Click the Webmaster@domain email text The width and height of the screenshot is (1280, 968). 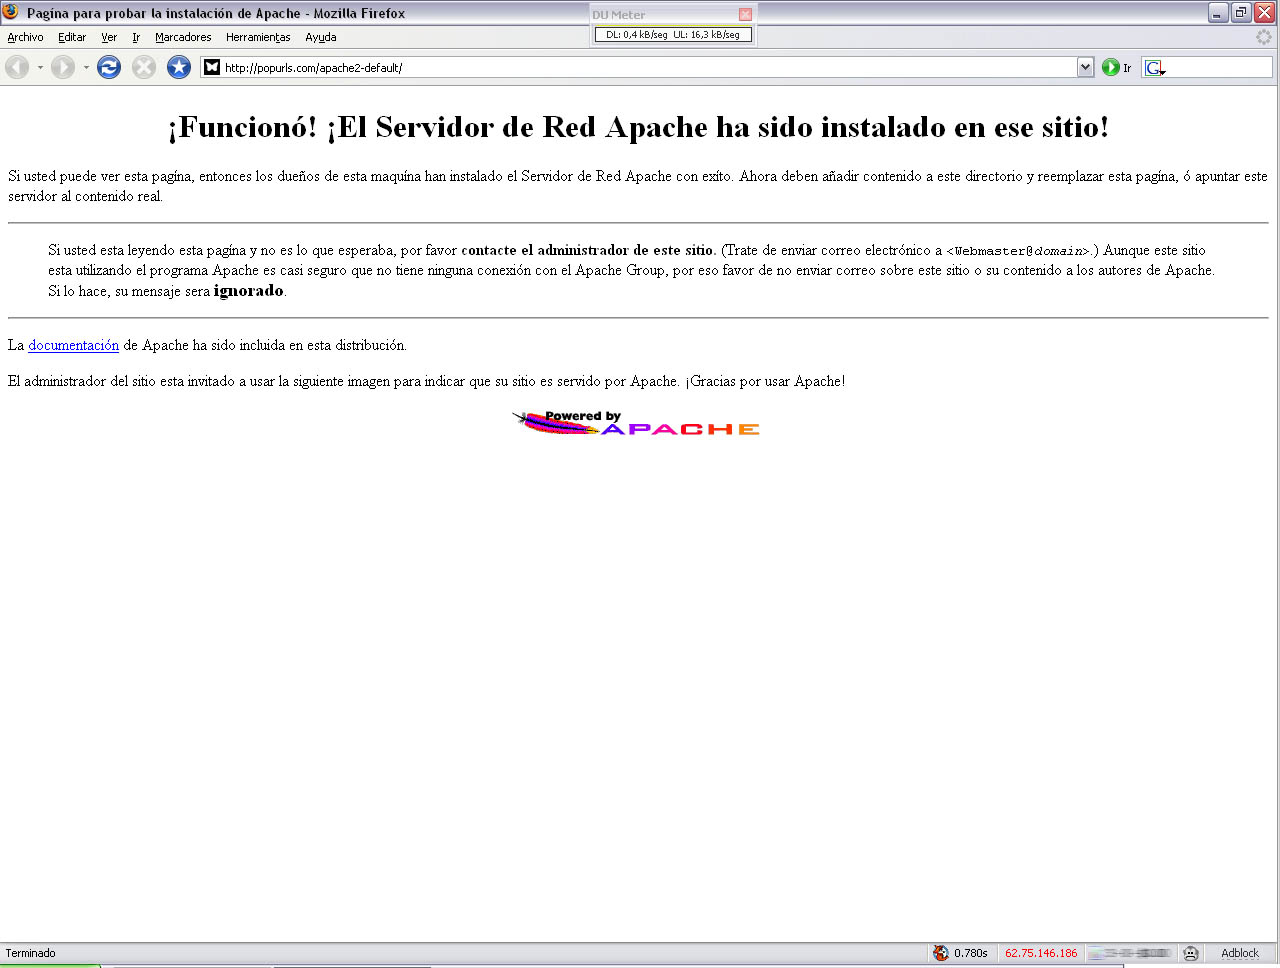click(1019, 251)
